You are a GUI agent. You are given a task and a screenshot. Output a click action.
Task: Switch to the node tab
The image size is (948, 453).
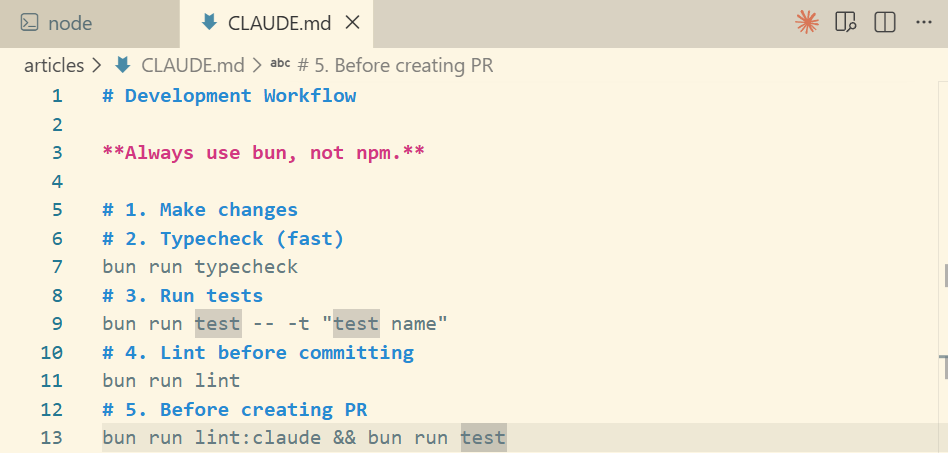(x=89, y=24)
